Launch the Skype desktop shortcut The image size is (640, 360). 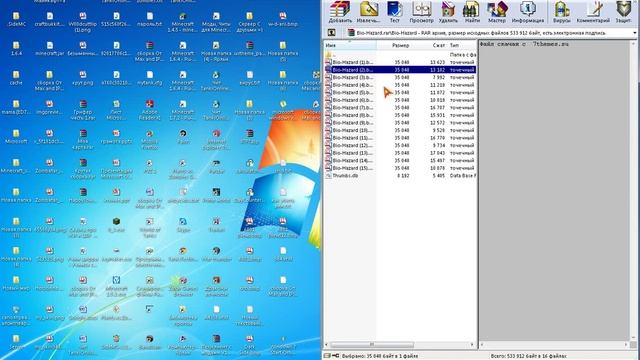(183, 225)
